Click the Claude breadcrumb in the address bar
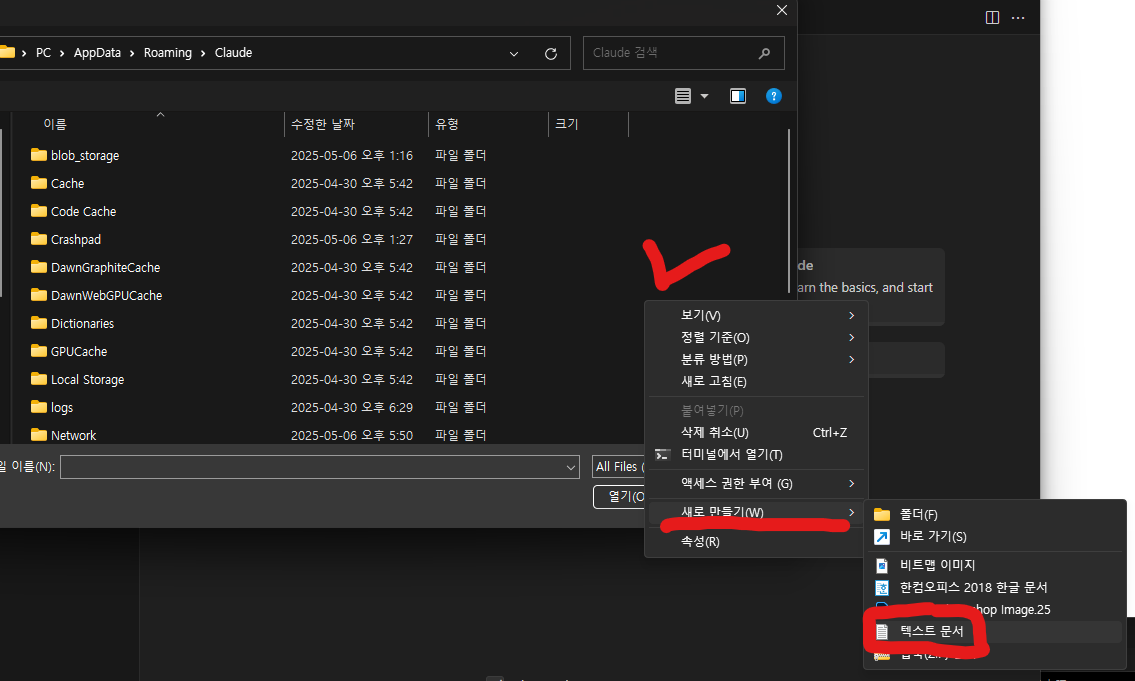This screenshot has height=681, width=1135. pos(232,53)
